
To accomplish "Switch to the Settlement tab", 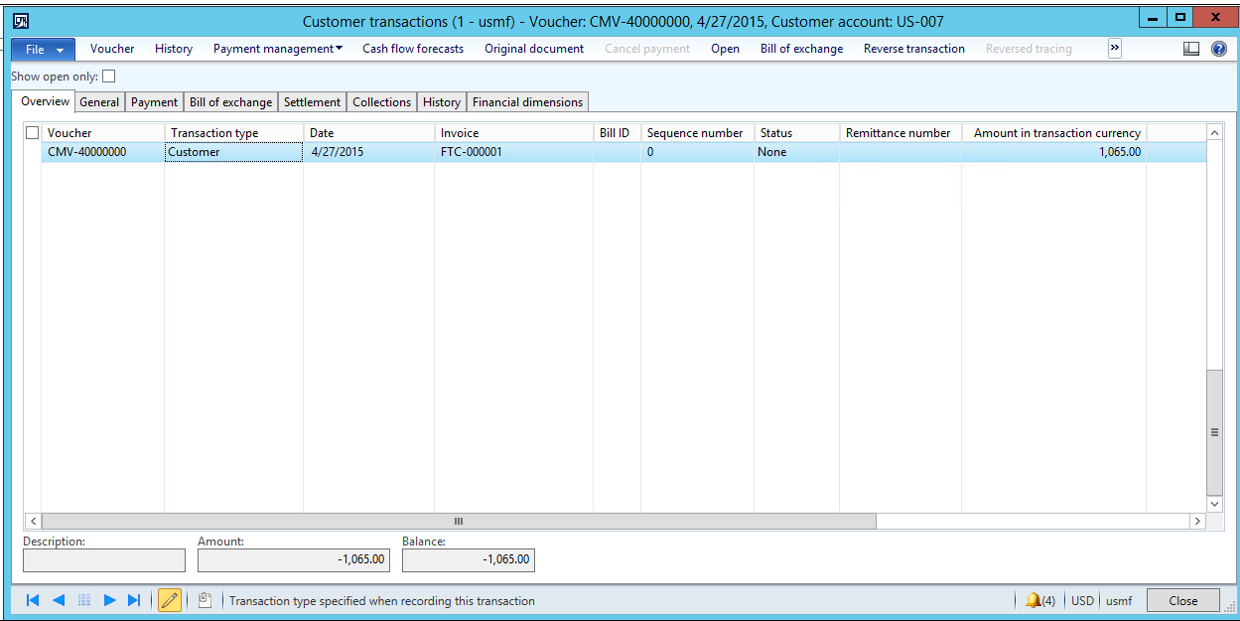I will point(312,102).
